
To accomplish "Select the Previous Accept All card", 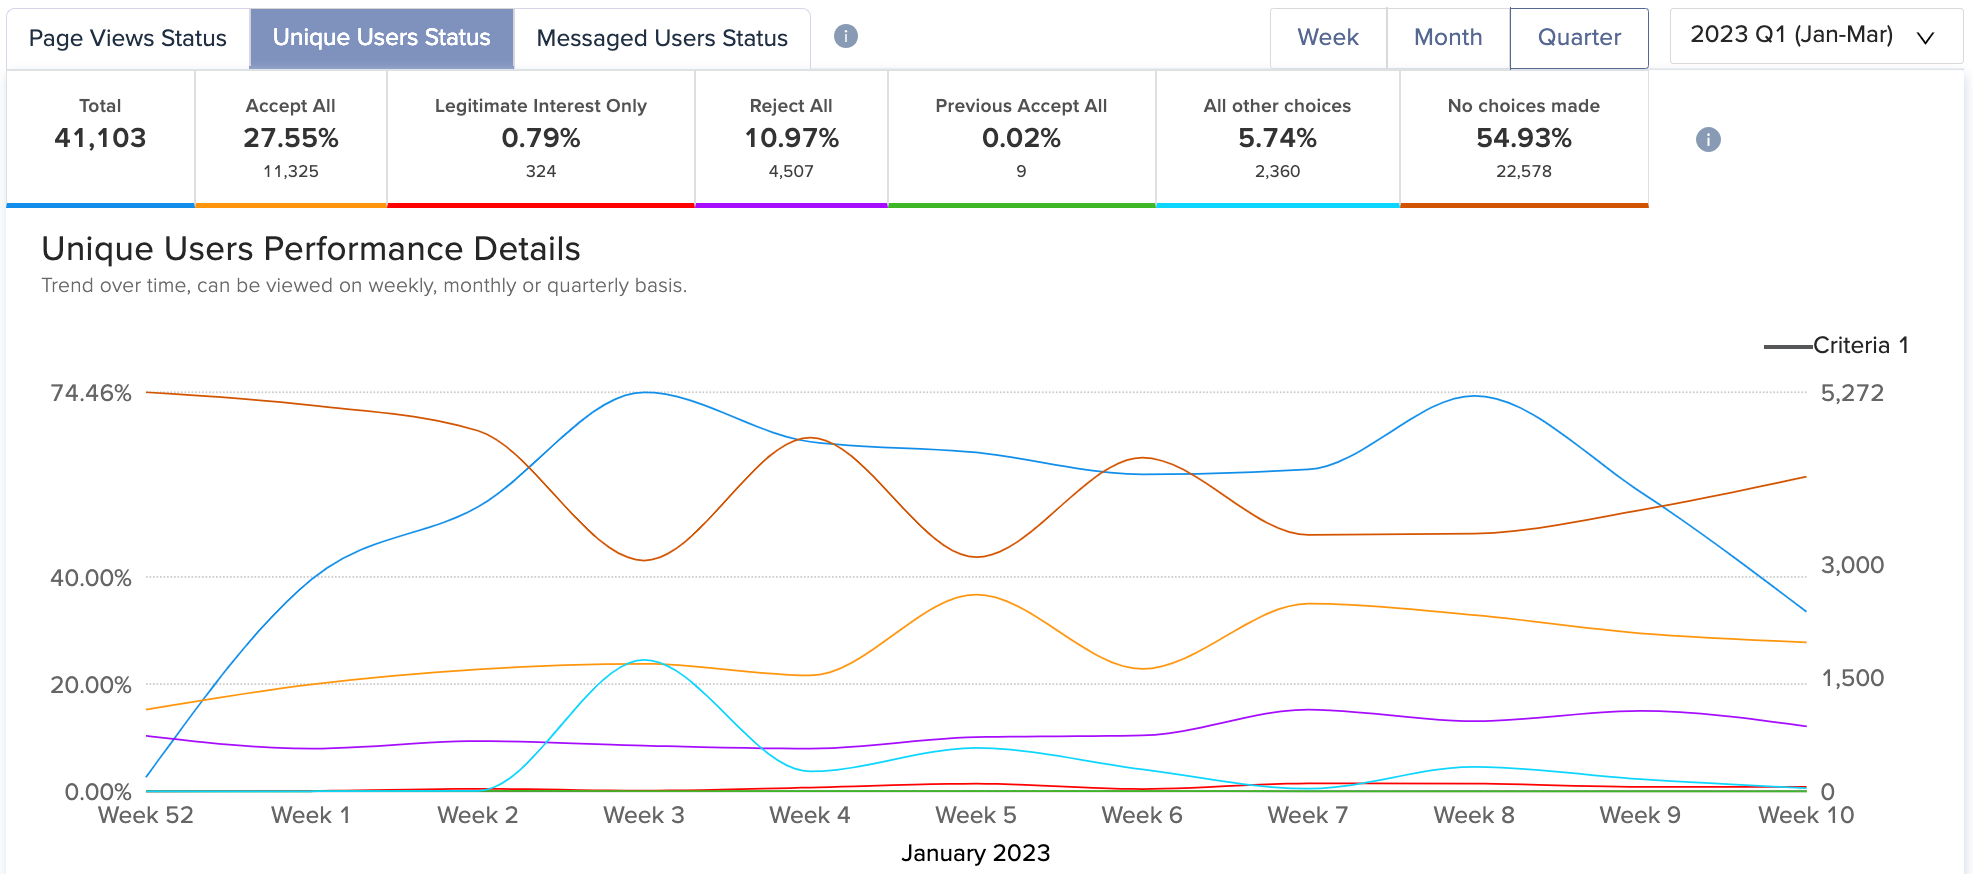I will (x=1021, y=138).
